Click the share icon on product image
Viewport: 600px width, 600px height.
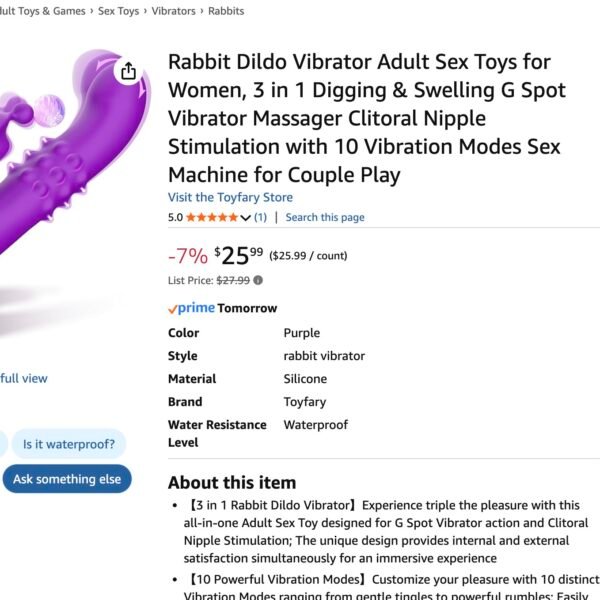128,71
